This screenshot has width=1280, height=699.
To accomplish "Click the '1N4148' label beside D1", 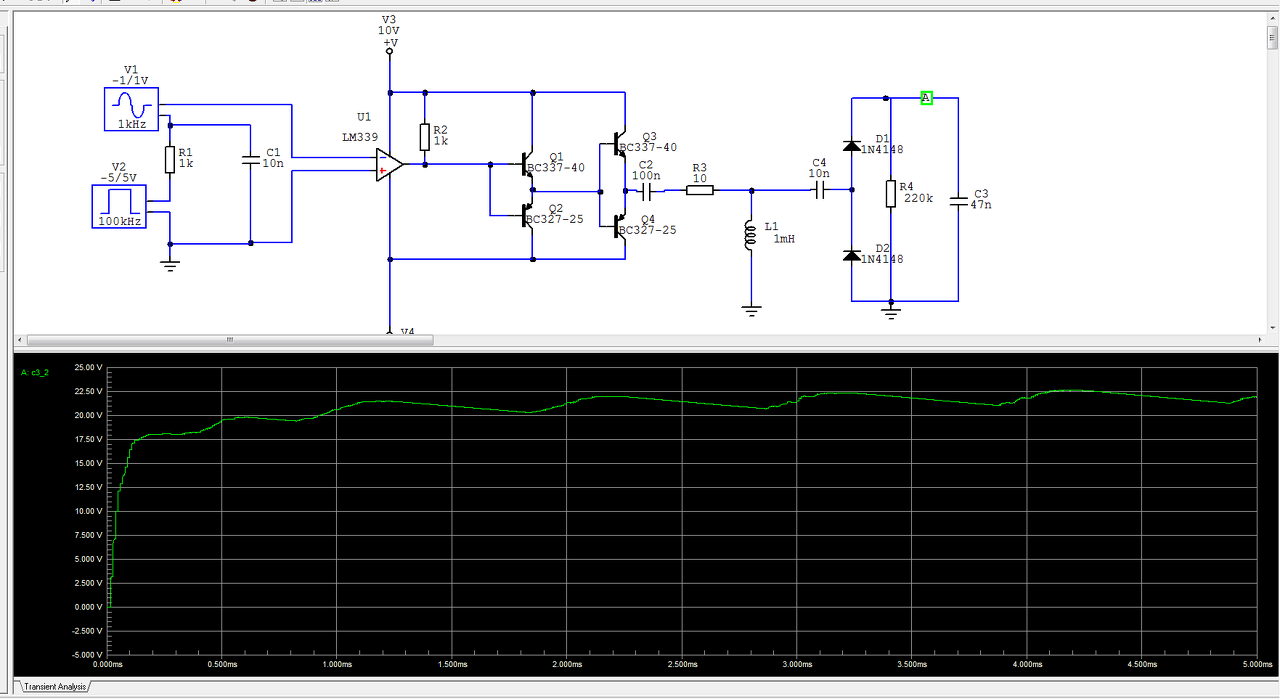I will pyautogui.click(x=882, y=149).
